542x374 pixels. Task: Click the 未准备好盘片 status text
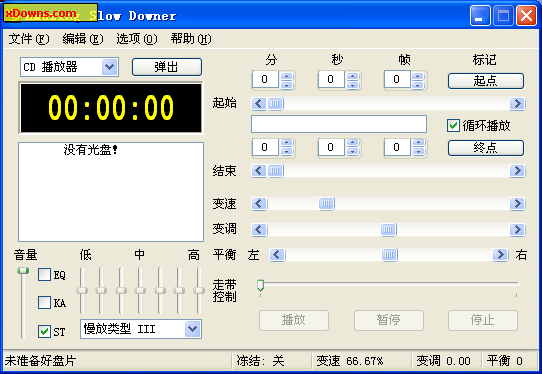click(40, 361)
